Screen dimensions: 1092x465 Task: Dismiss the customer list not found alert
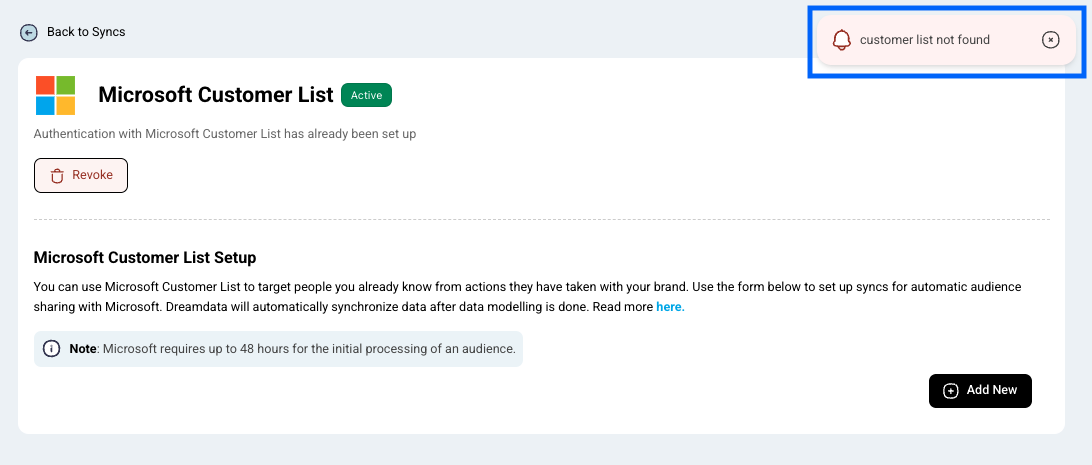pyautogui.click(x=1050, y=40)
